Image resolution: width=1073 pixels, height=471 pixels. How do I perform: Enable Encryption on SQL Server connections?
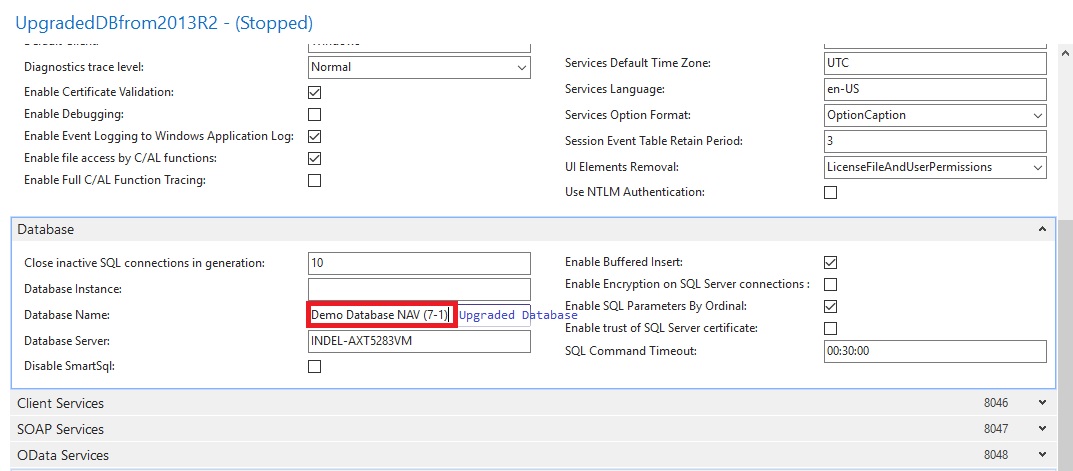pyautogui.click(x=830, y=284)
